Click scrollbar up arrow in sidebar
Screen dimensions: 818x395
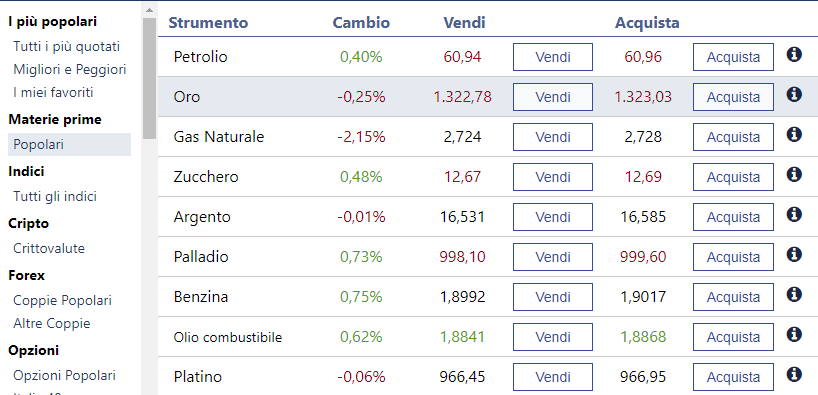[149, 10]
